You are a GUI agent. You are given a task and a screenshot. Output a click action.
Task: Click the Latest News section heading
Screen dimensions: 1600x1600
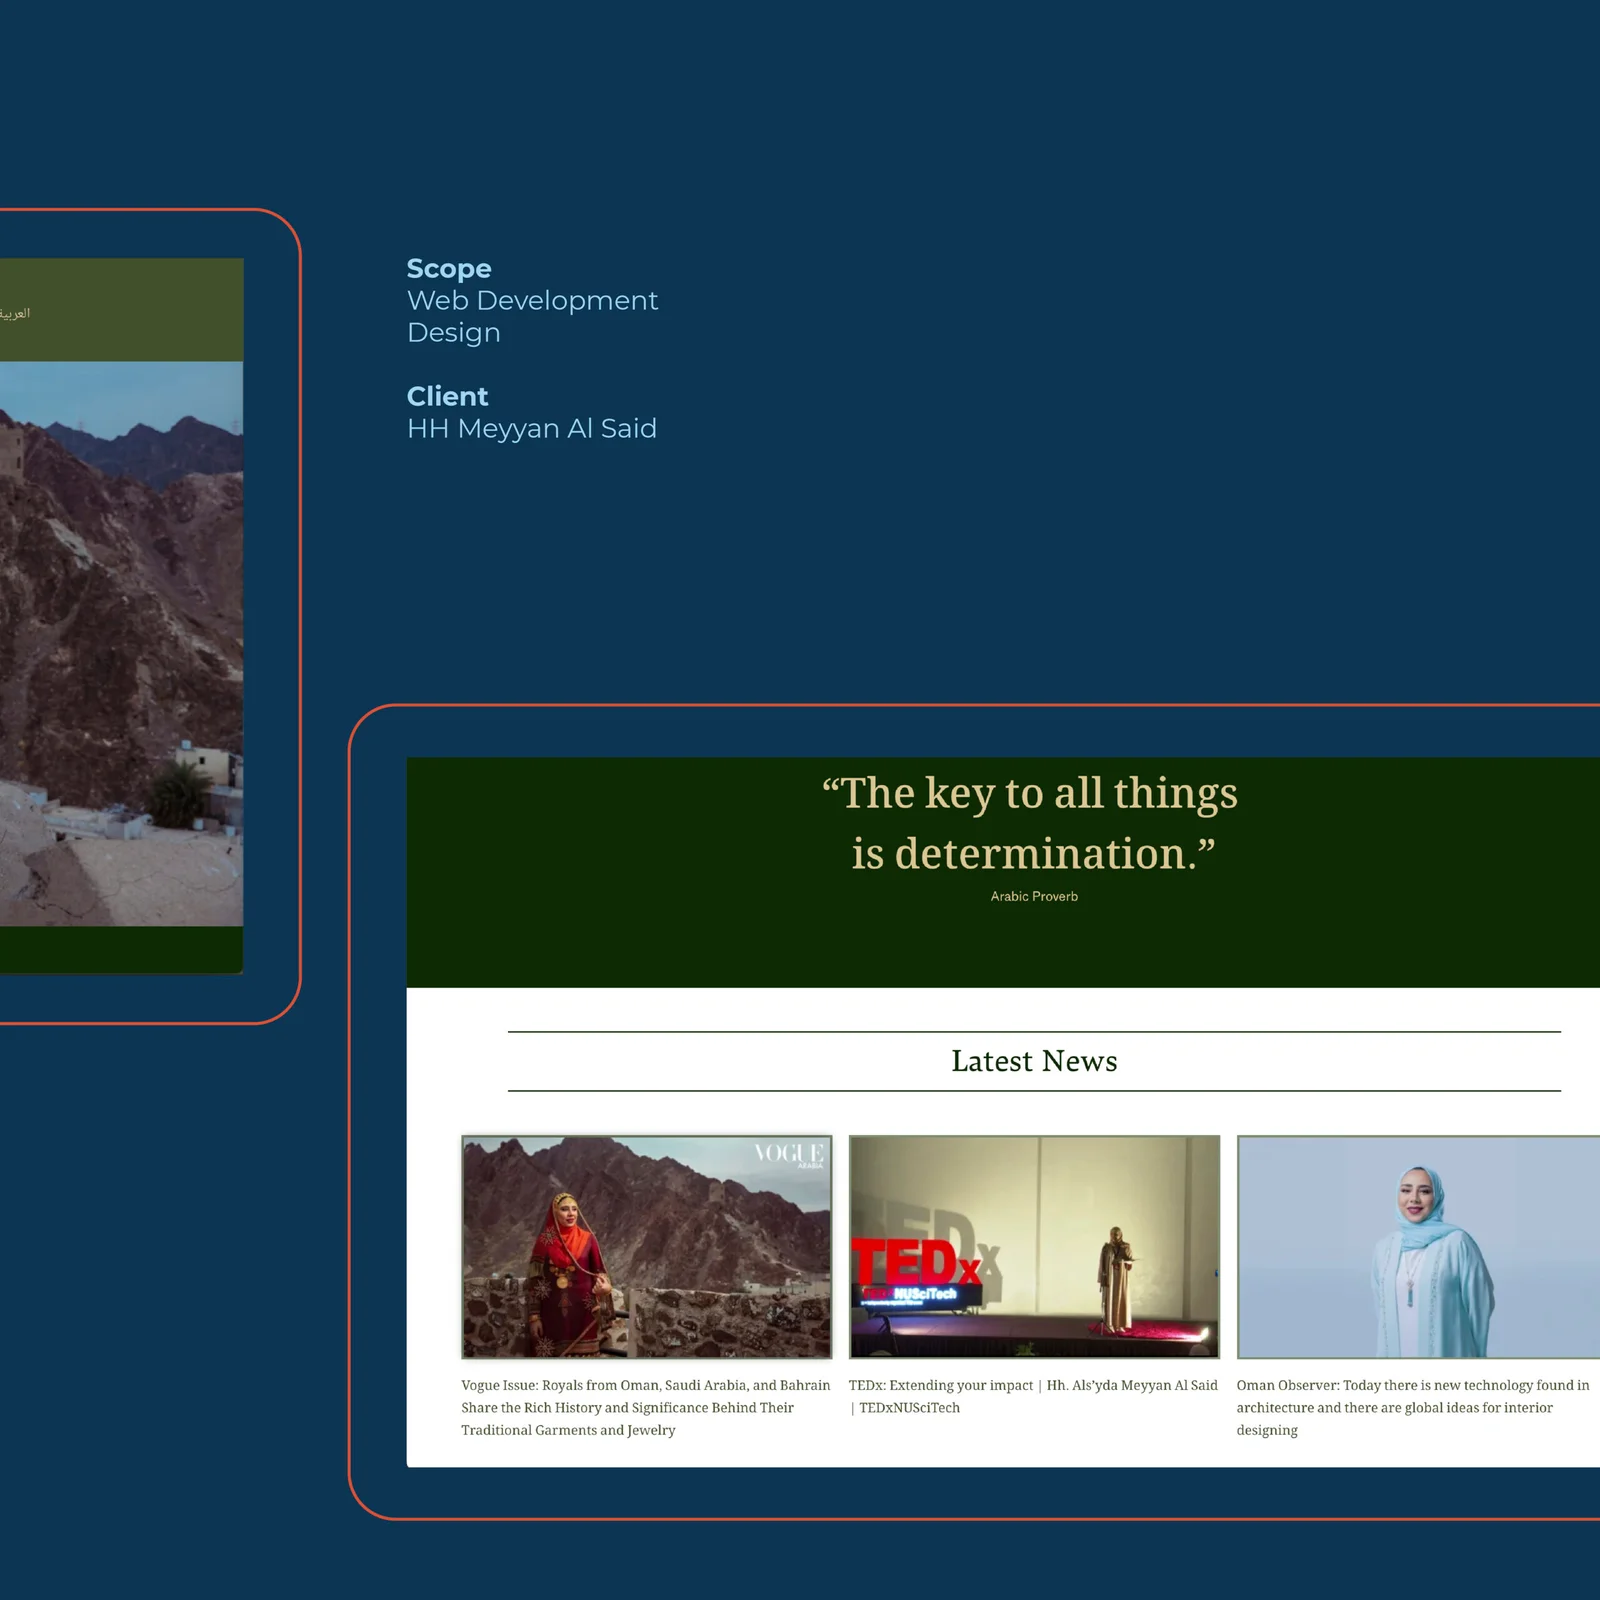click(1034, 1061)
